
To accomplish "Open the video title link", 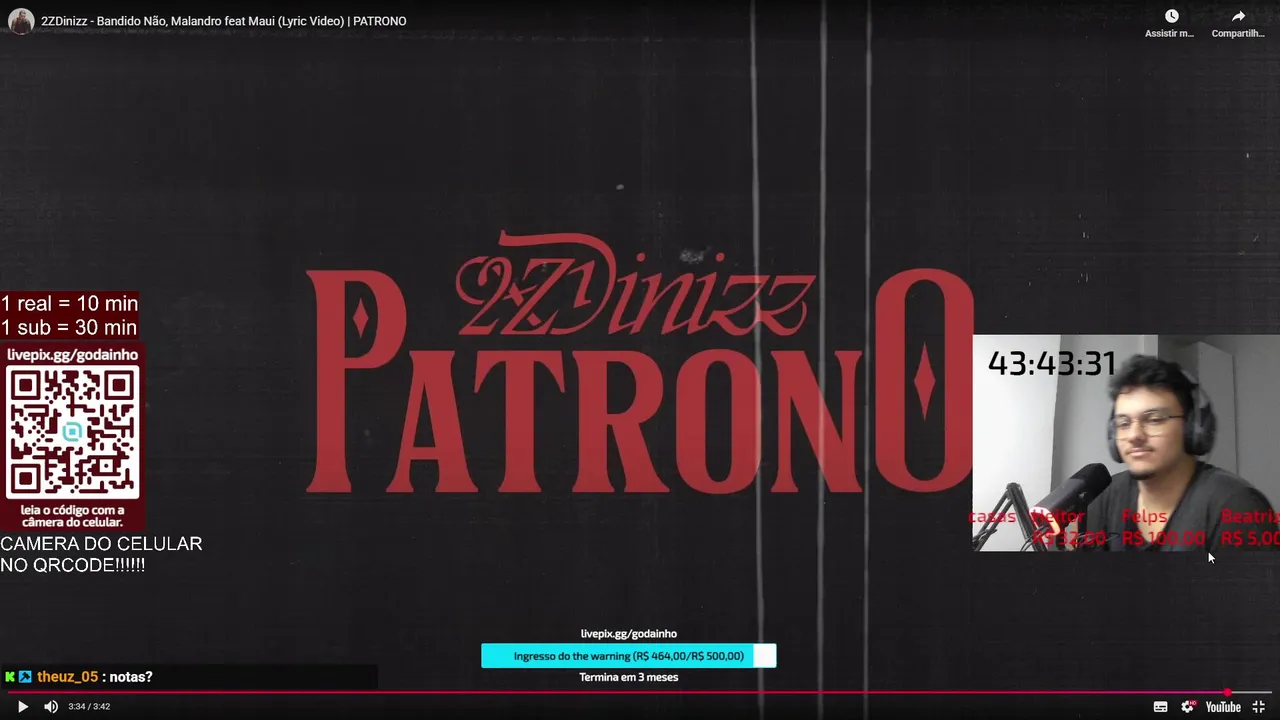I will pyautogui.click(x=224, y=21).
